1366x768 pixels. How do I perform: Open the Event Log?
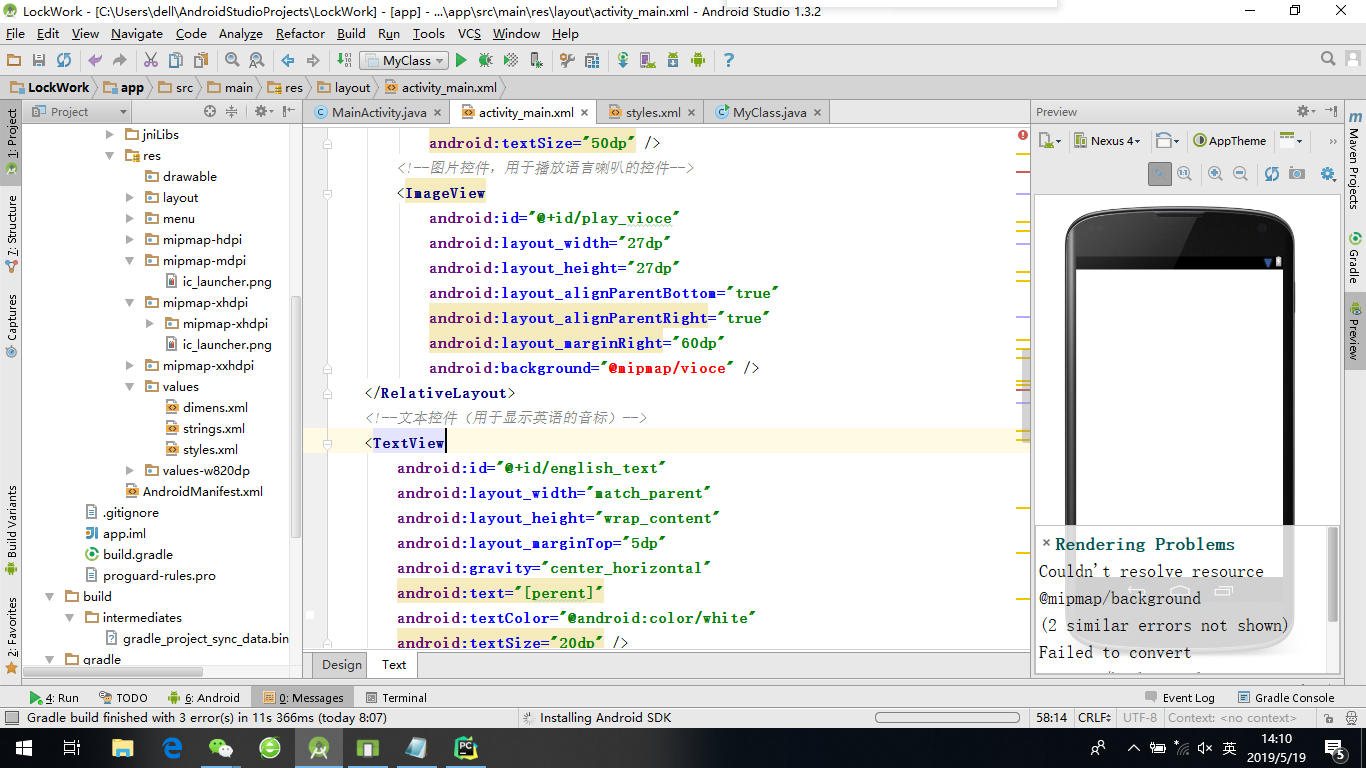point(1179,698)
